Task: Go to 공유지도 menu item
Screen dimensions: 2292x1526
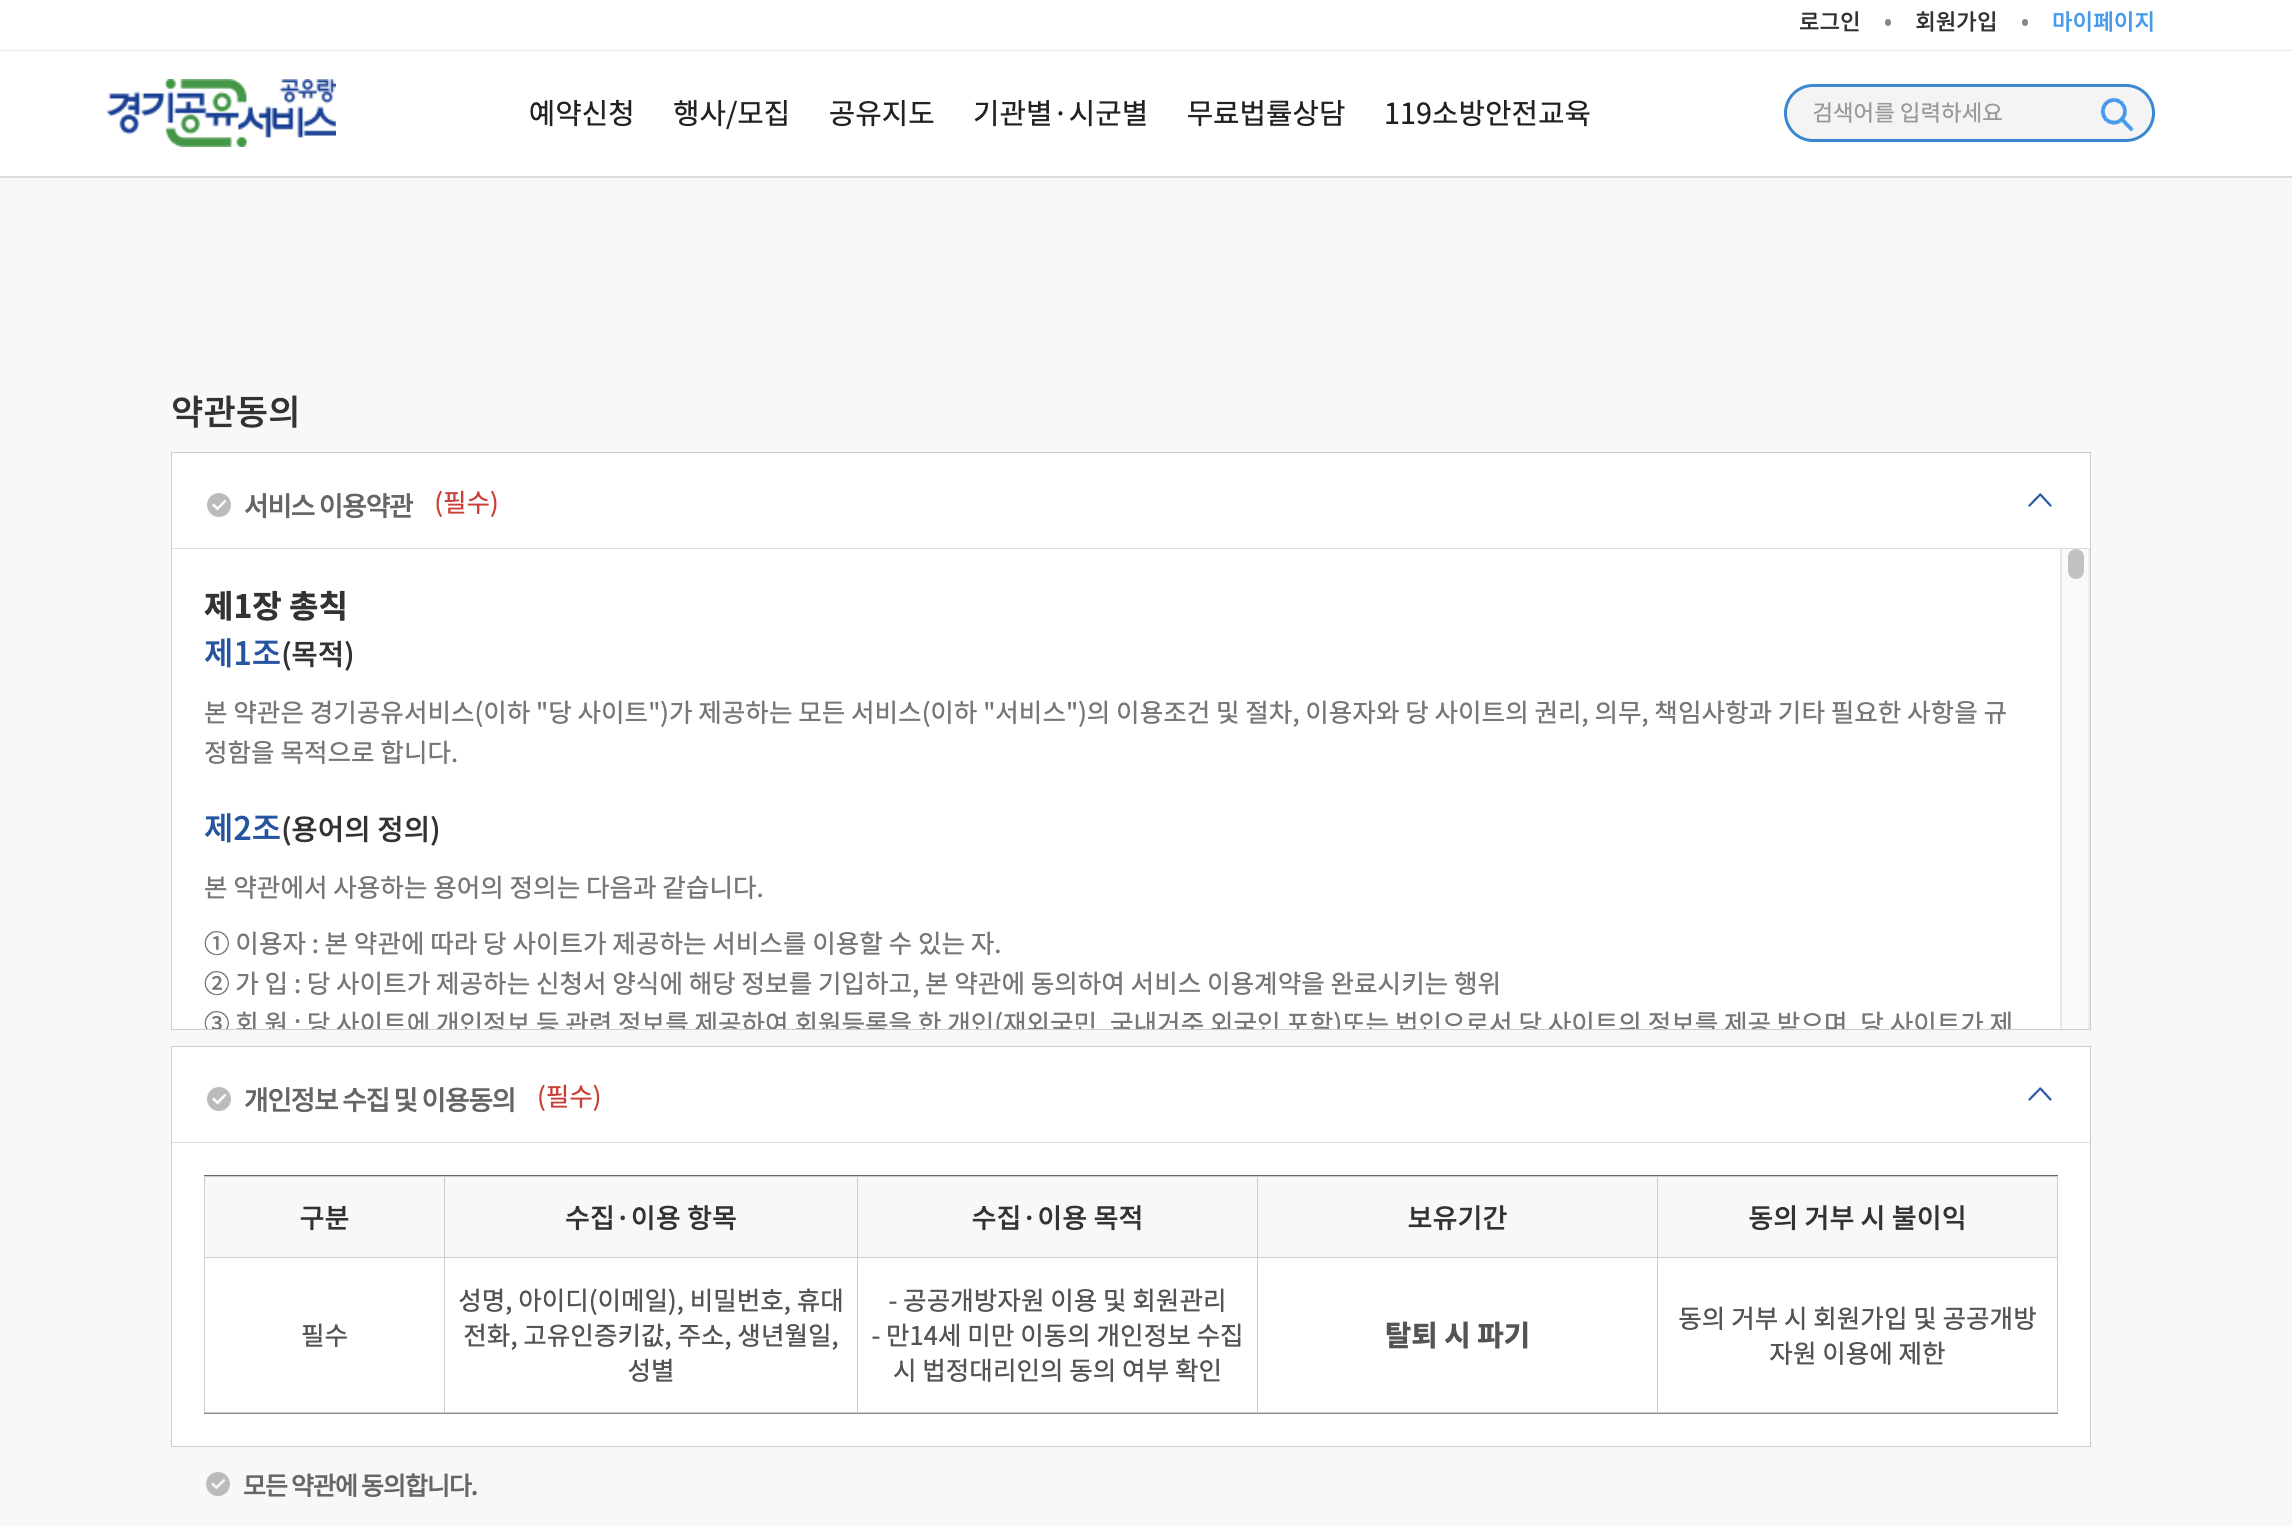Action: tap(881, 113)
